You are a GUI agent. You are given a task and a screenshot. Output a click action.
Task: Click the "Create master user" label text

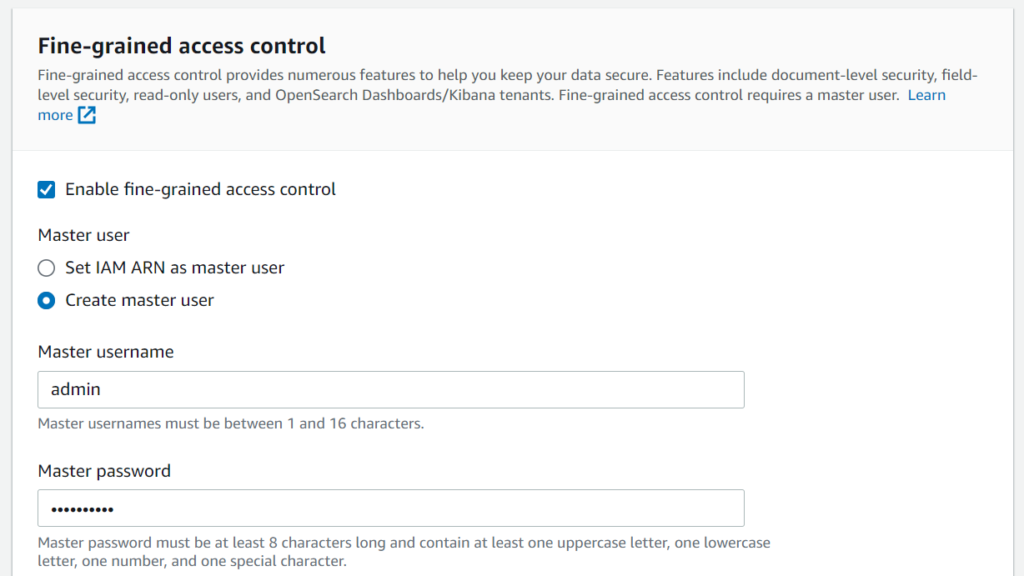pyautogui.click(x=139, y=300)
